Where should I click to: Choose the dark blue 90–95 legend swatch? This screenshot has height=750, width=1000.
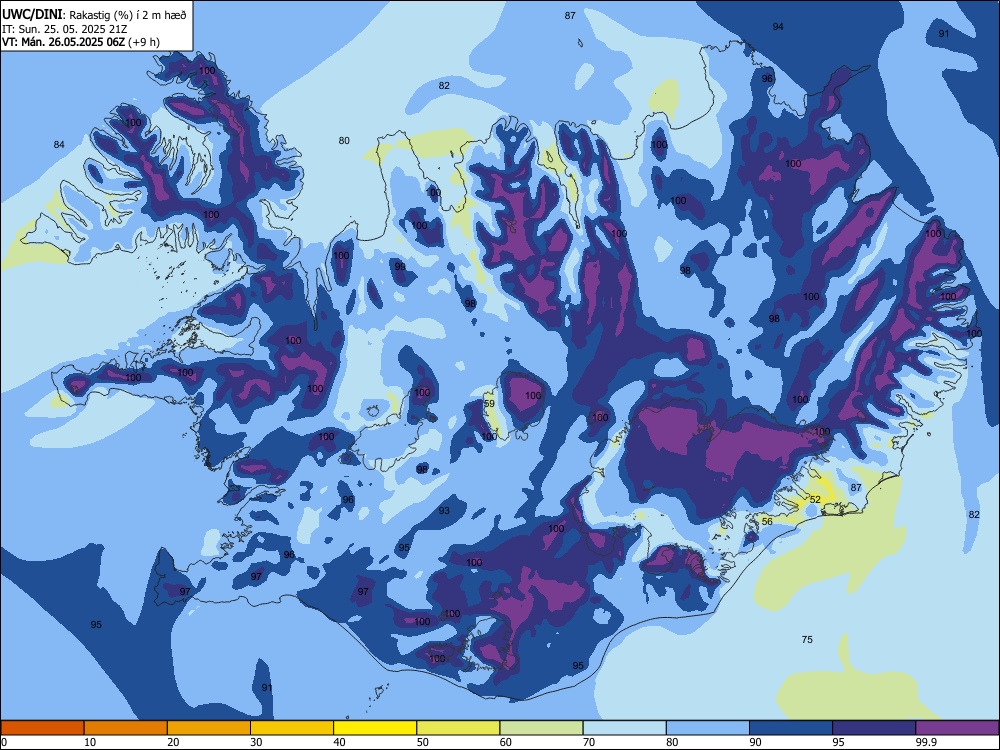coord(791,728)
